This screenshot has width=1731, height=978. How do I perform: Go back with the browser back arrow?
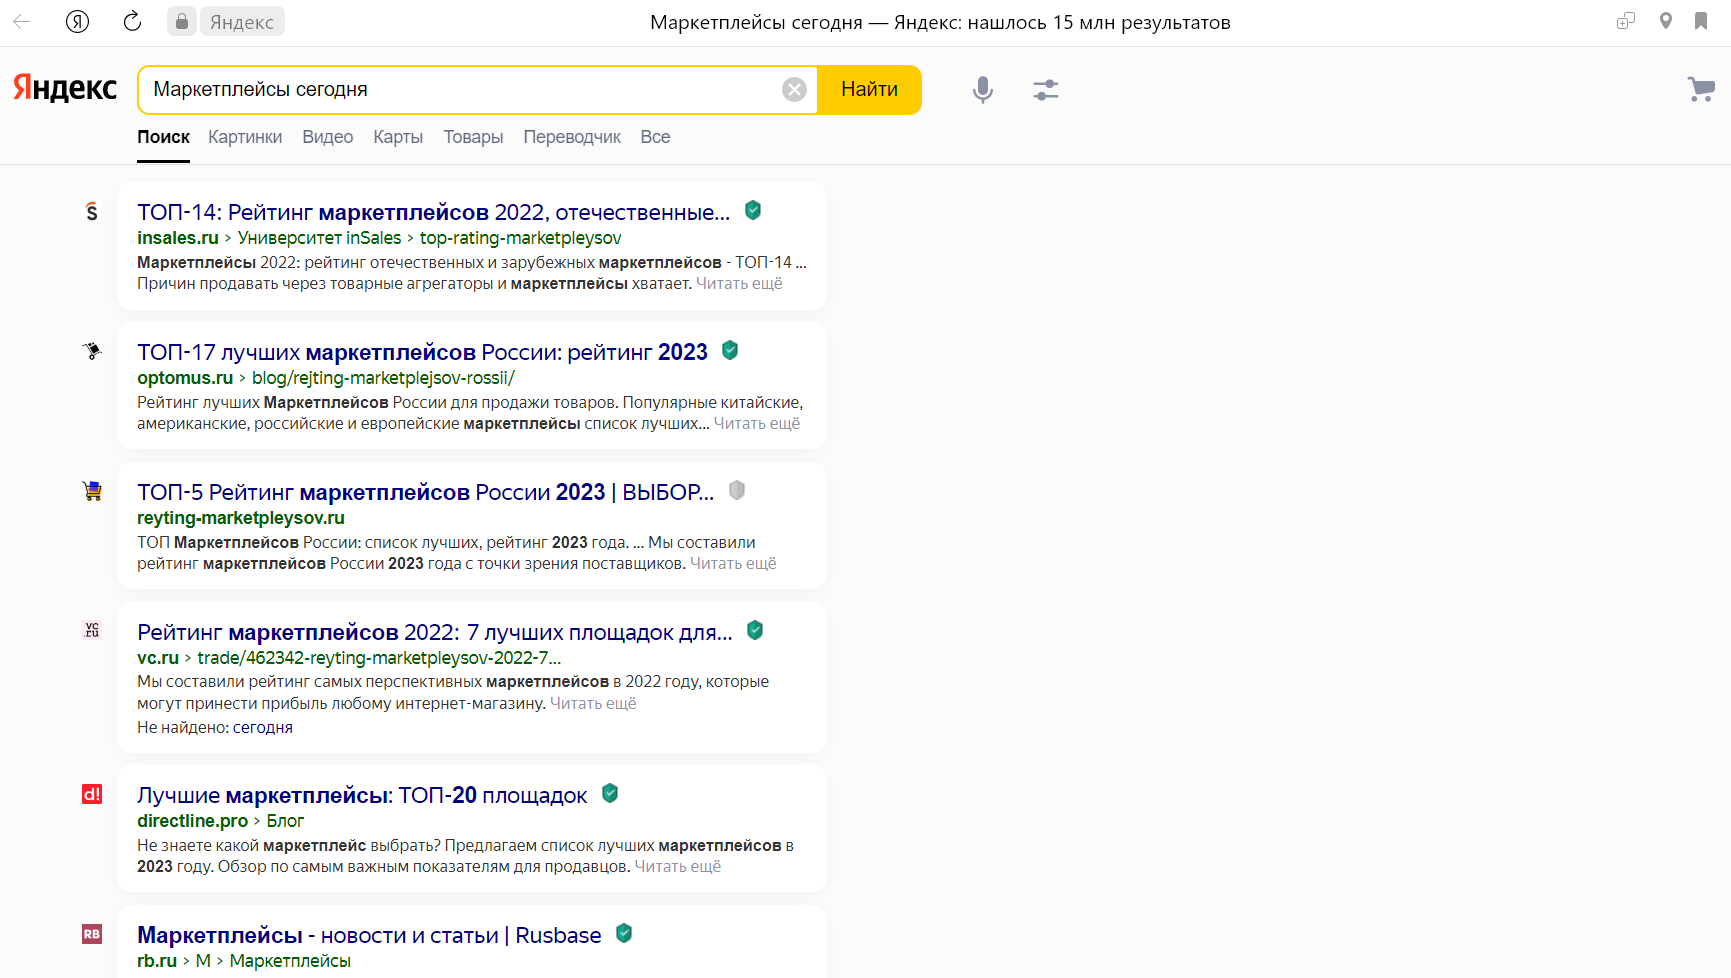pos(21,21)
